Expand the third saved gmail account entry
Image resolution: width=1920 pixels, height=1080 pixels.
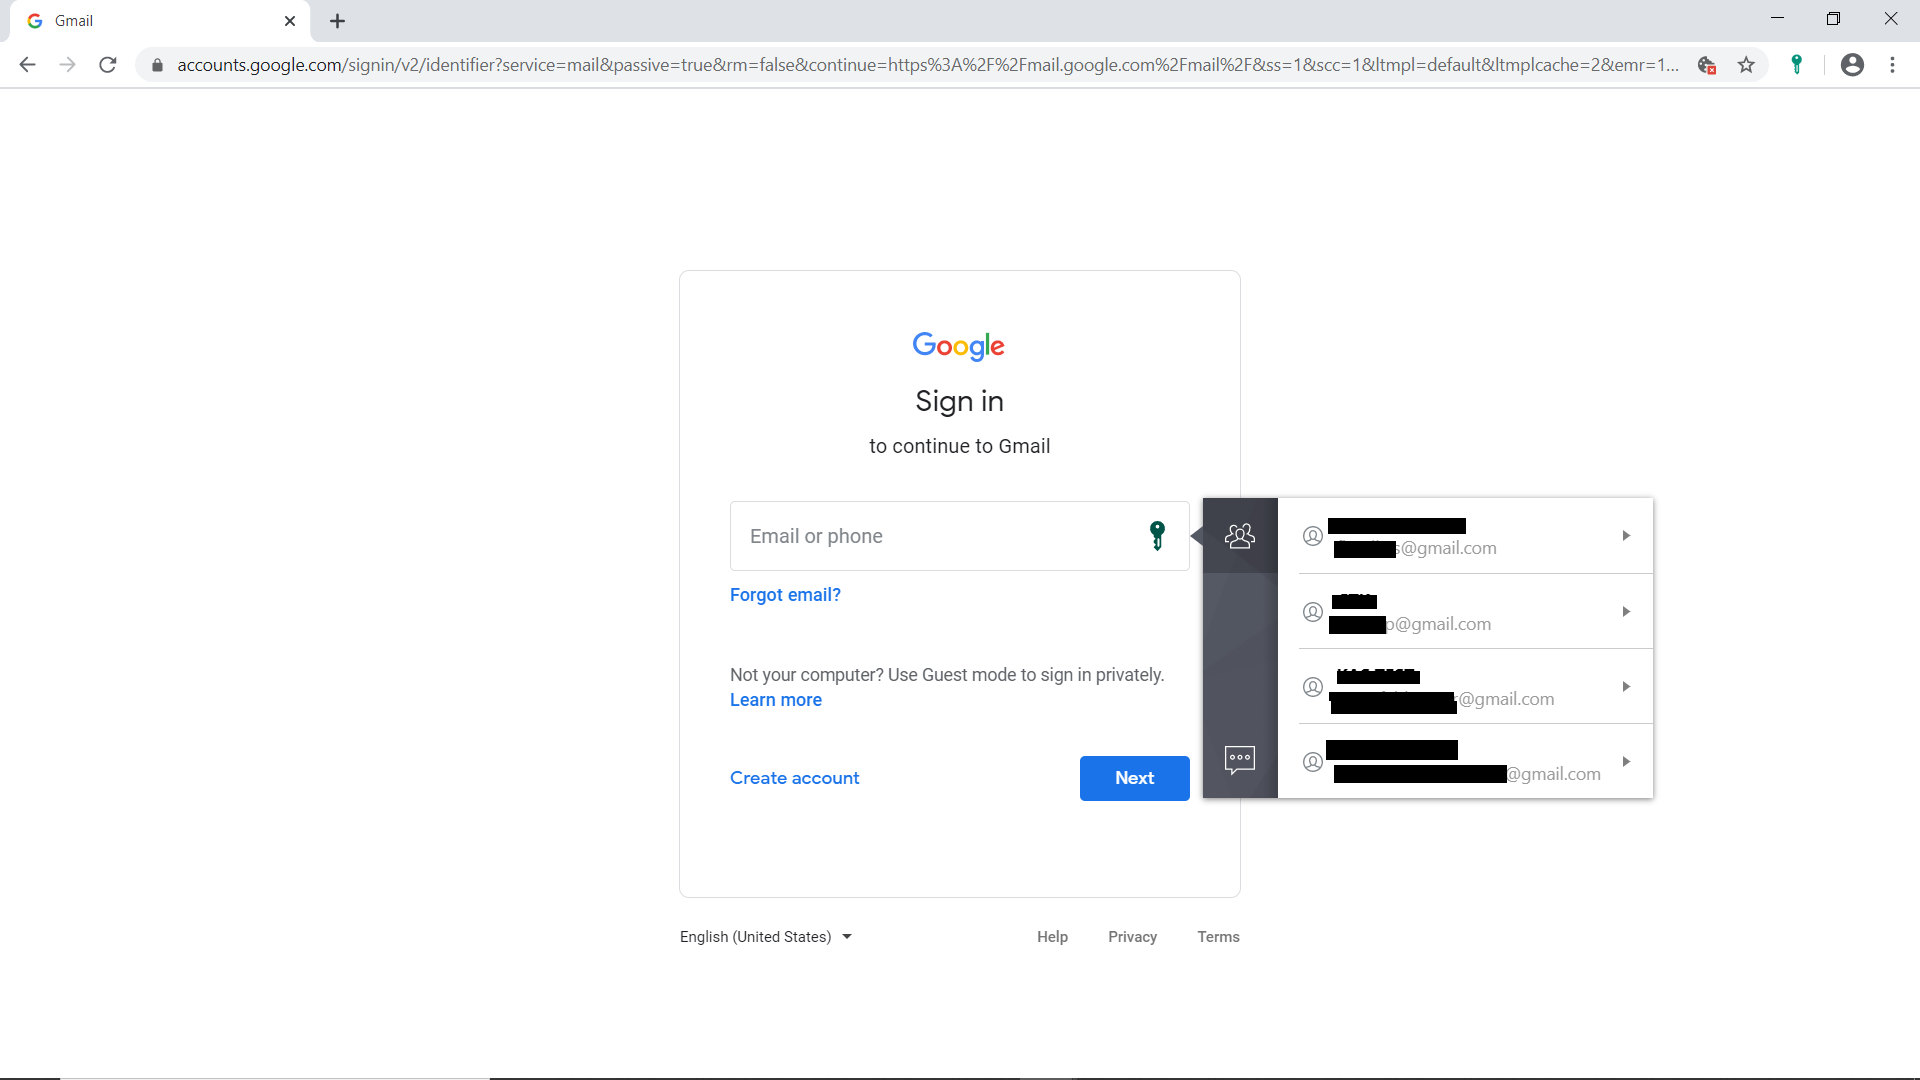click(x=1626, y=686)
